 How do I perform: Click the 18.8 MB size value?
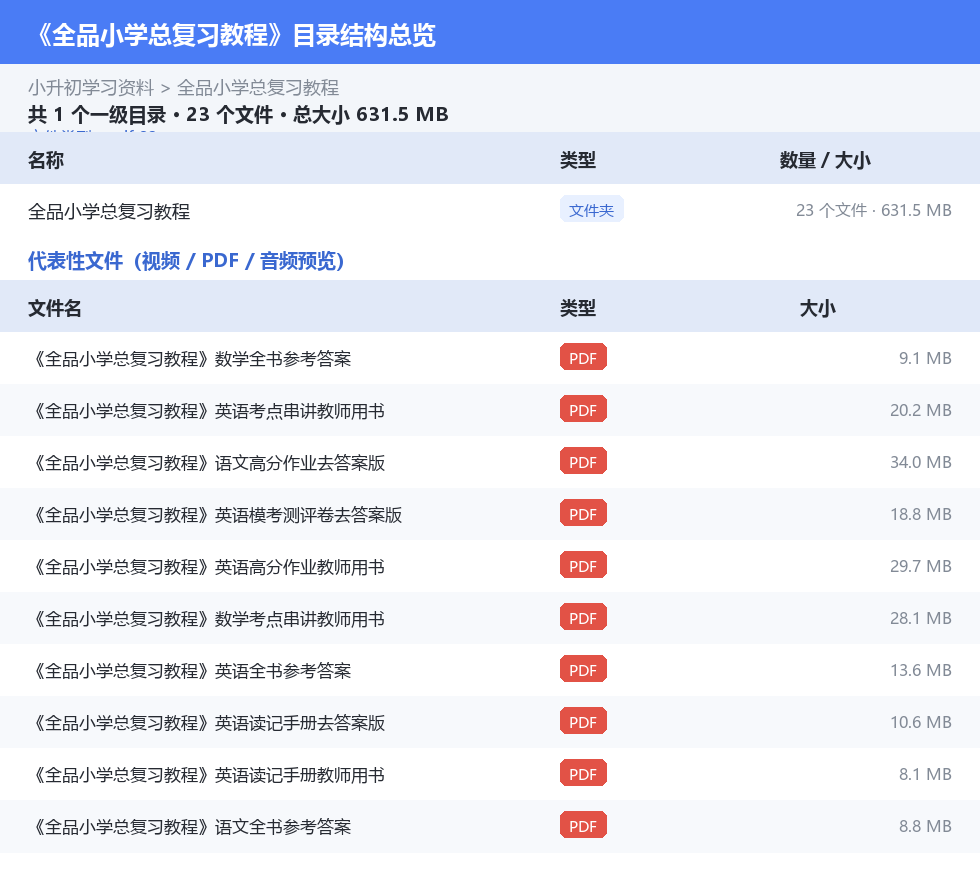point(921,514)
